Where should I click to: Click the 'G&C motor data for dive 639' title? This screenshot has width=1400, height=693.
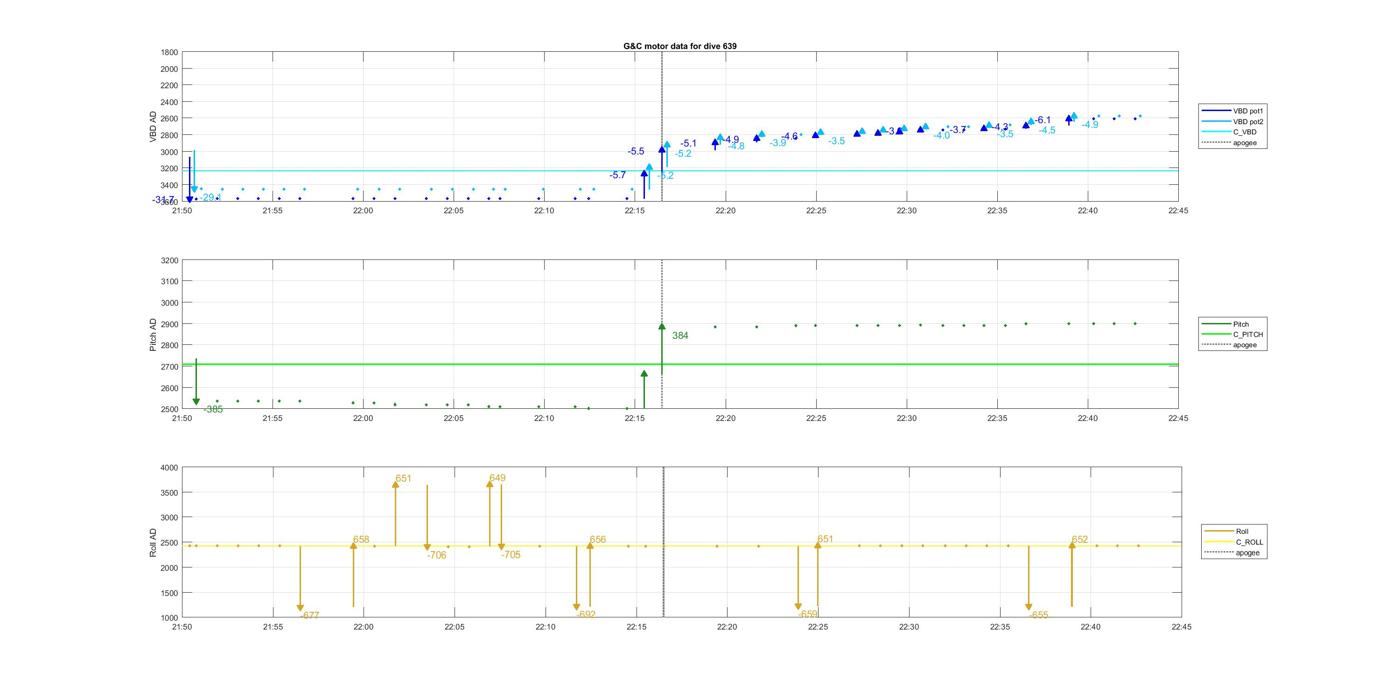click(x=680, y=46)
